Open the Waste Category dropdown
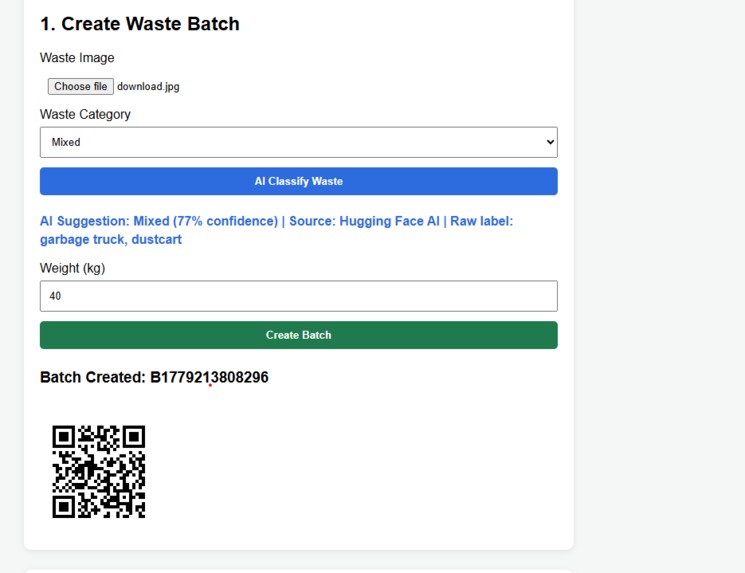The height and width of the screenshot is (573, 745). tap(298, 142)
